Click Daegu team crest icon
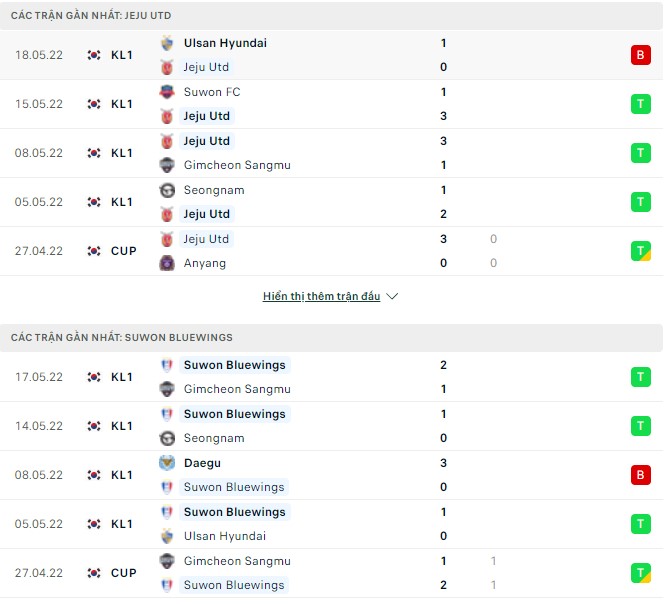The width and height of the screenshot is (667, 604). pos(167,463)
